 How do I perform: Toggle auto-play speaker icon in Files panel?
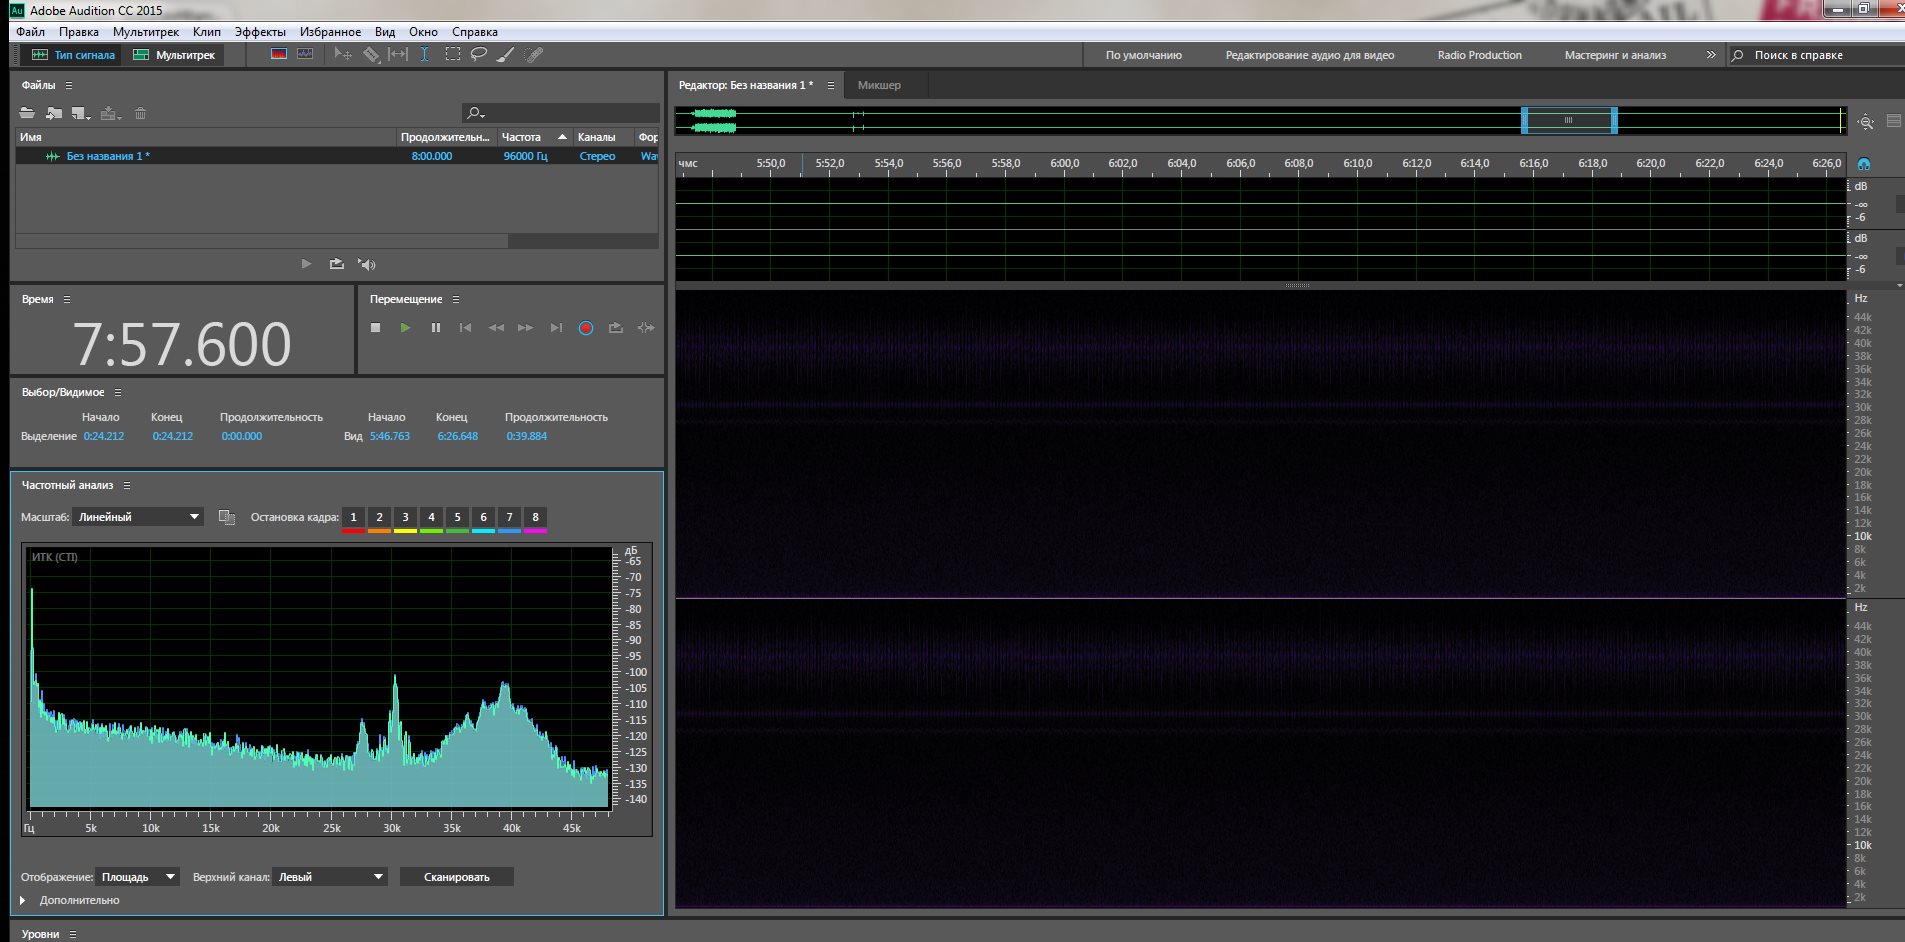pyautogui.click(x=367, y=264)
